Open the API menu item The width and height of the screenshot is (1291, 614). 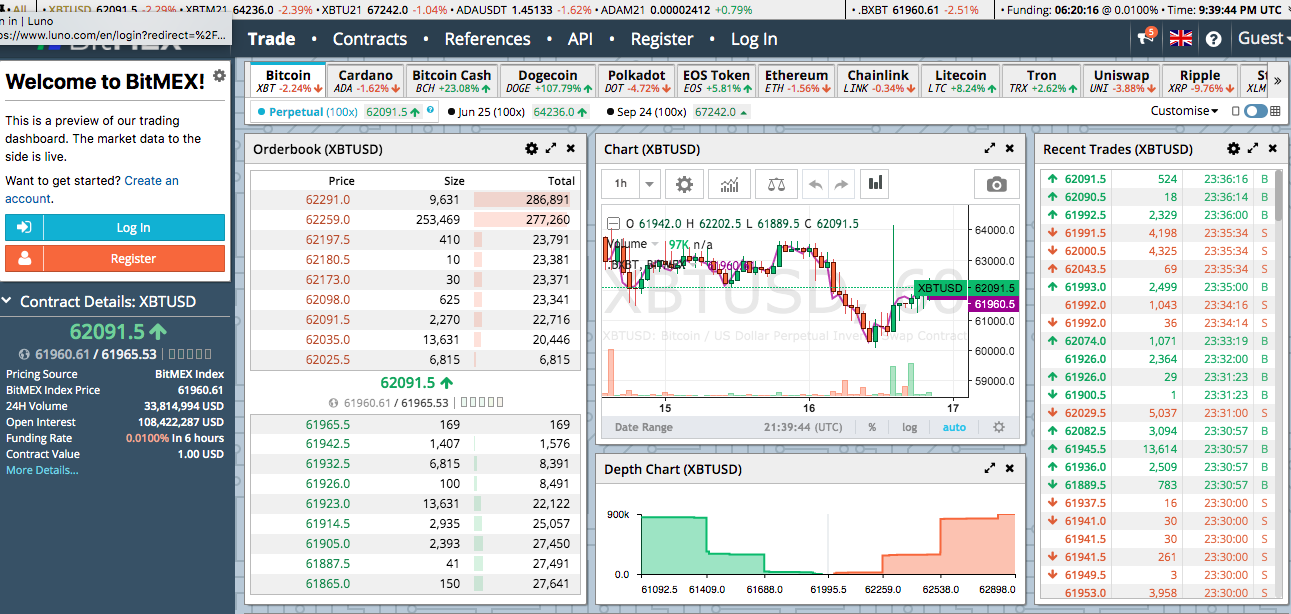580,39
